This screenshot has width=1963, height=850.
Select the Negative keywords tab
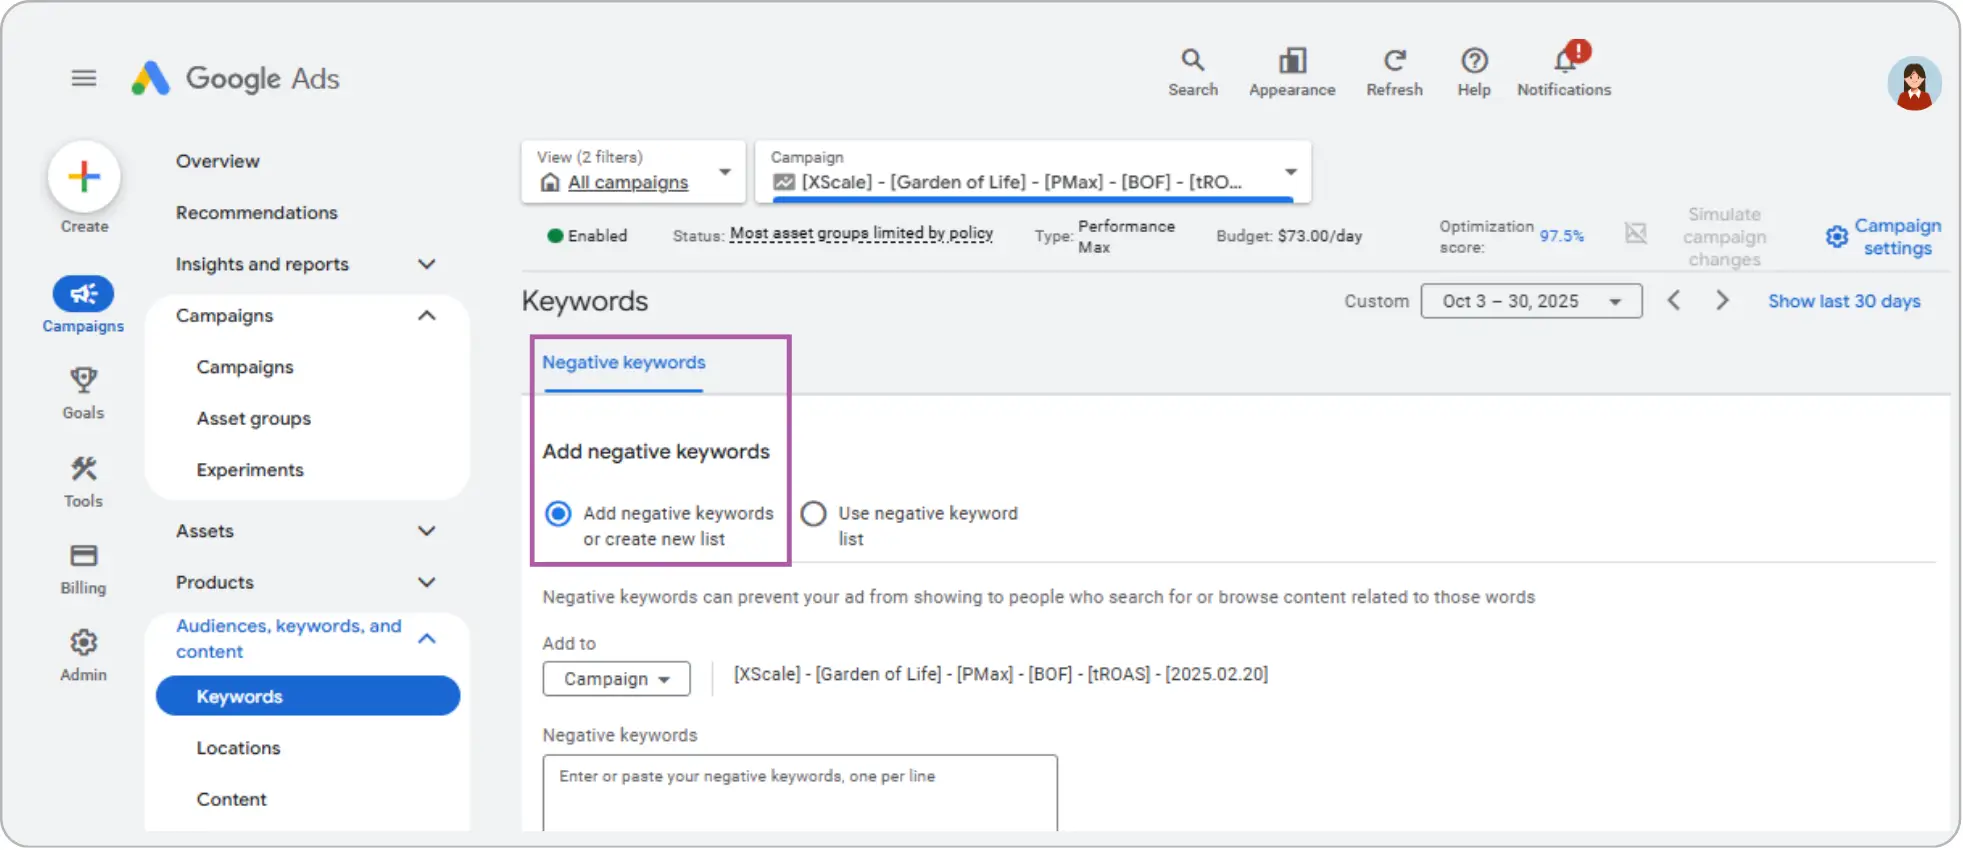624,363
